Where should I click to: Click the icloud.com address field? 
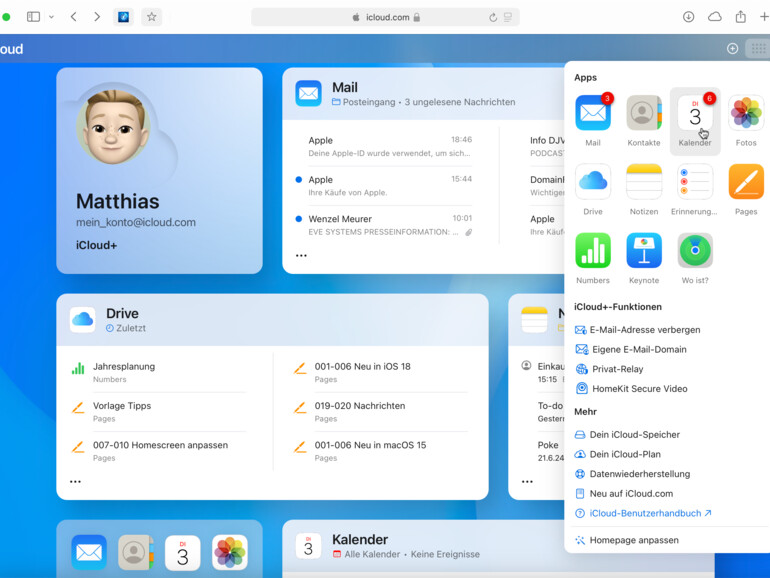point(385,17)
